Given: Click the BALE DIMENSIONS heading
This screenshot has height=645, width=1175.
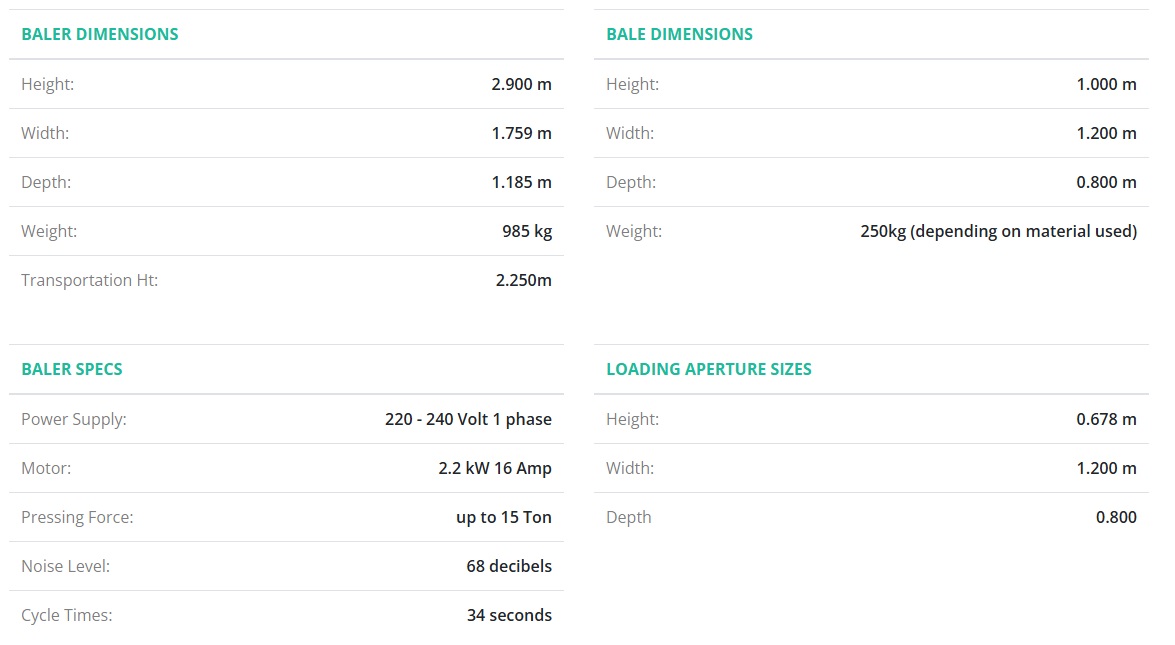Looking at the screenshot, I should (679, 34).
